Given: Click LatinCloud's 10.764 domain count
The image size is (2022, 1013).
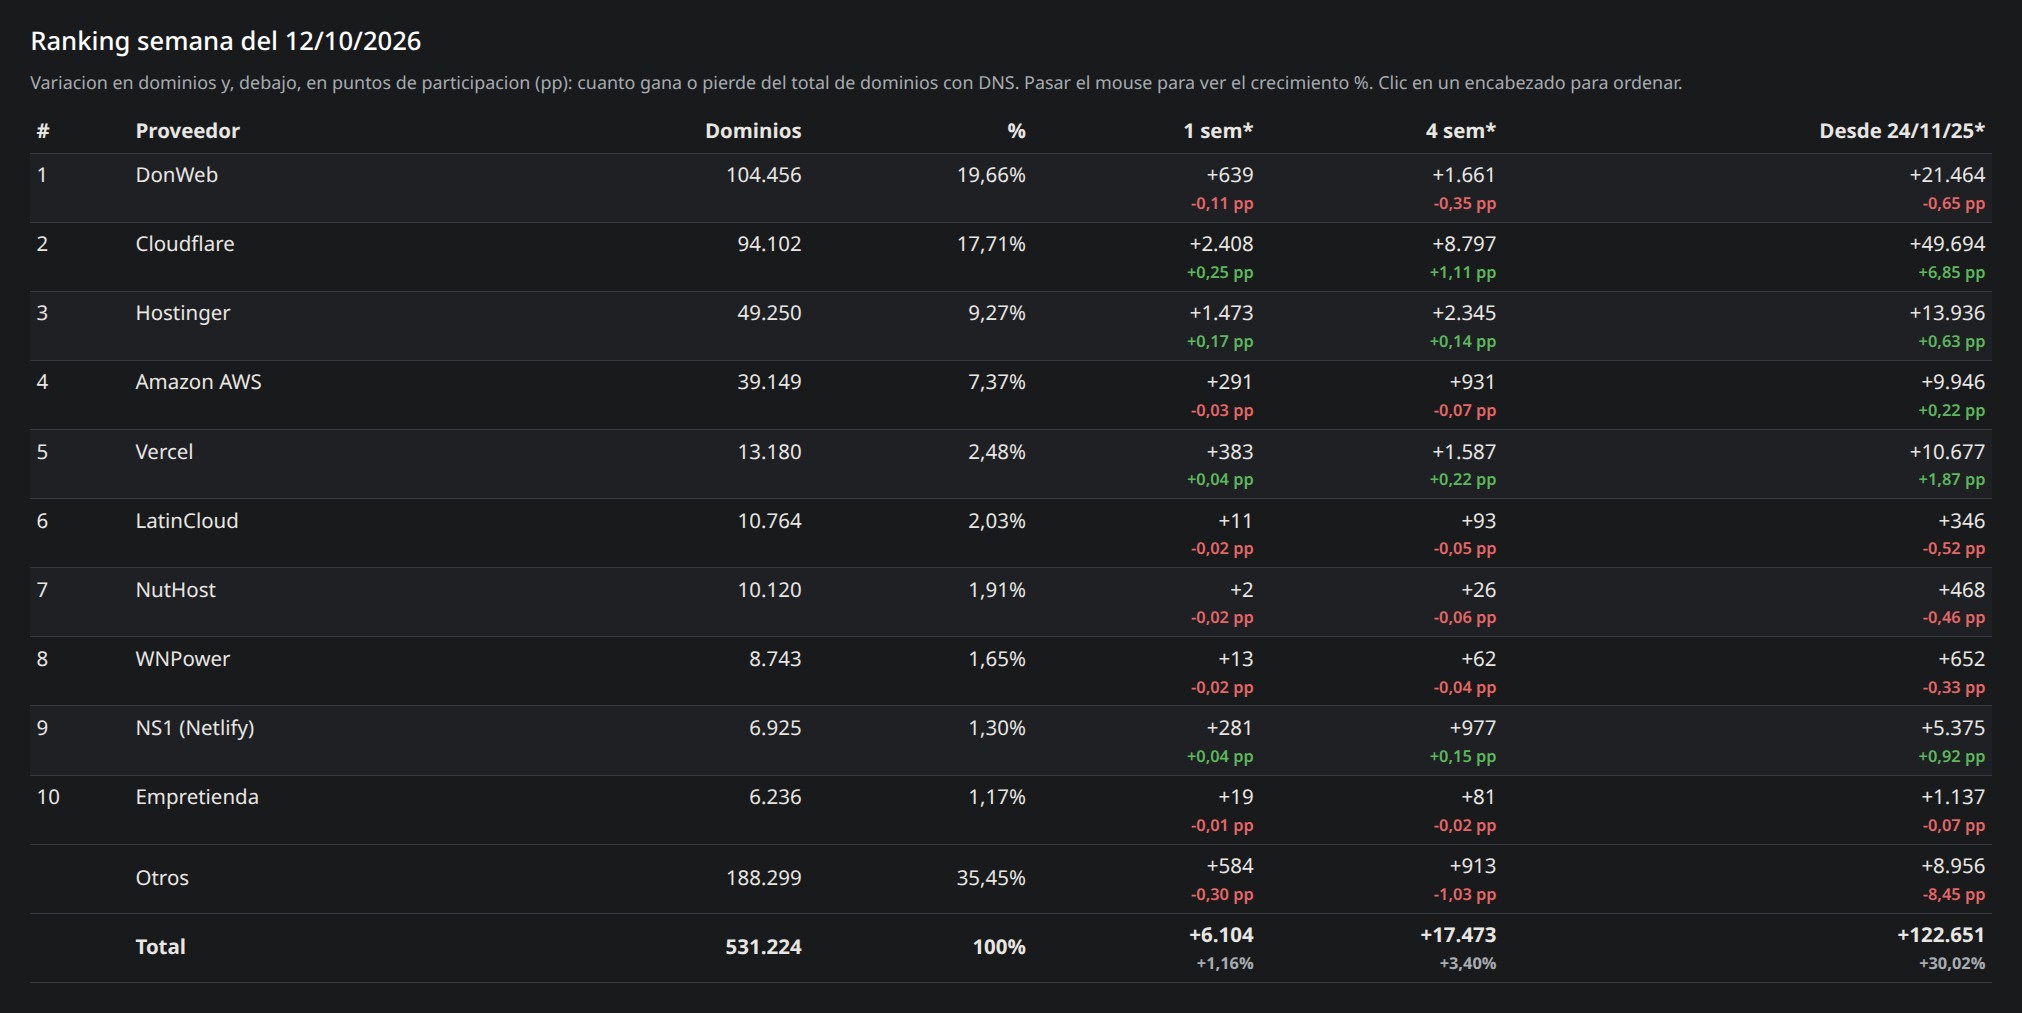Looking at the screenshot, I should (x=769, y=521).
